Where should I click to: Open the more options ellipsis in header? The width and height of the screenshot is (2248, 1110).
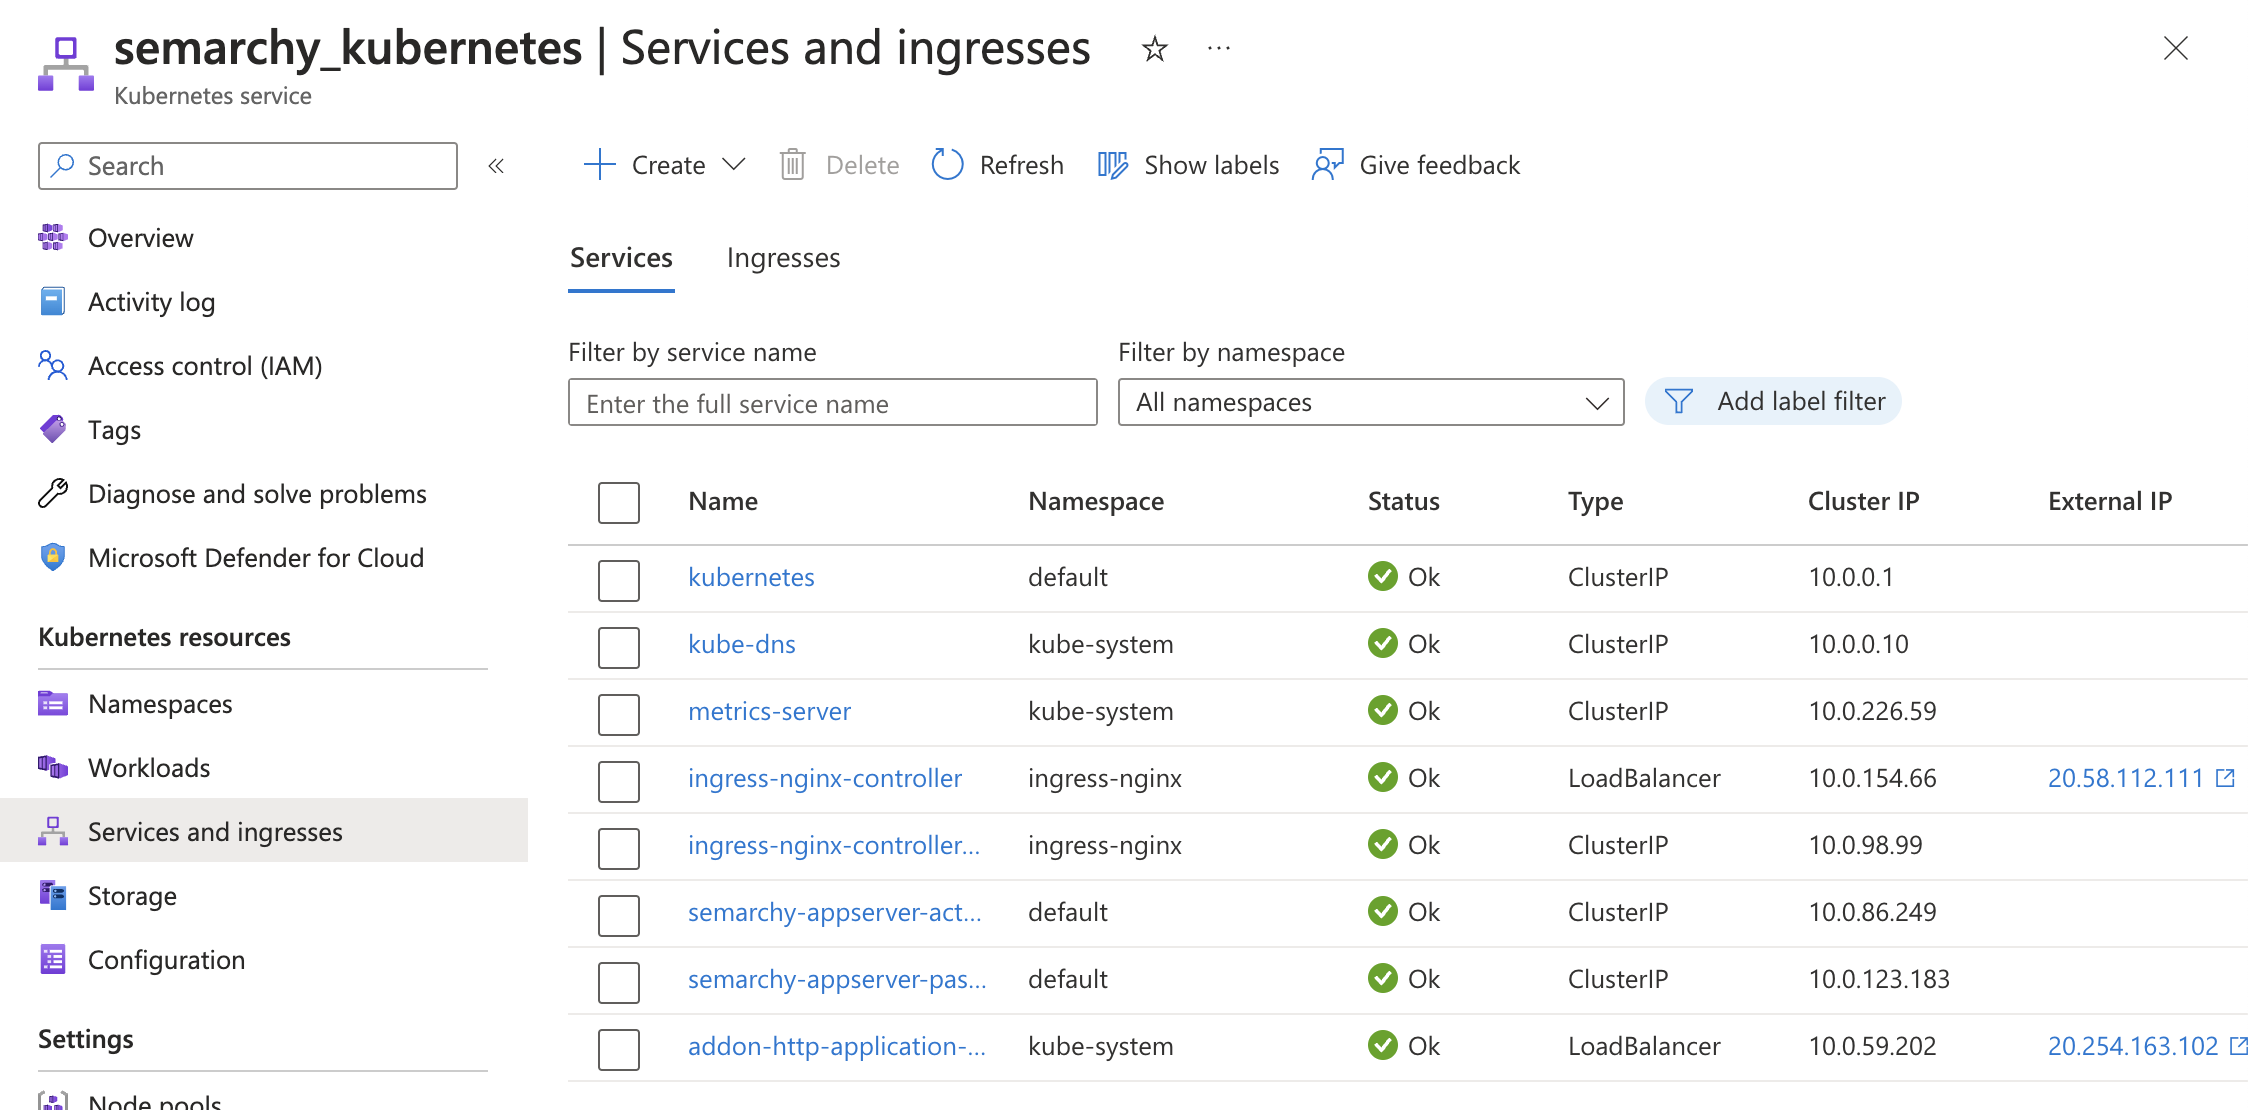tap(1218, 48)
